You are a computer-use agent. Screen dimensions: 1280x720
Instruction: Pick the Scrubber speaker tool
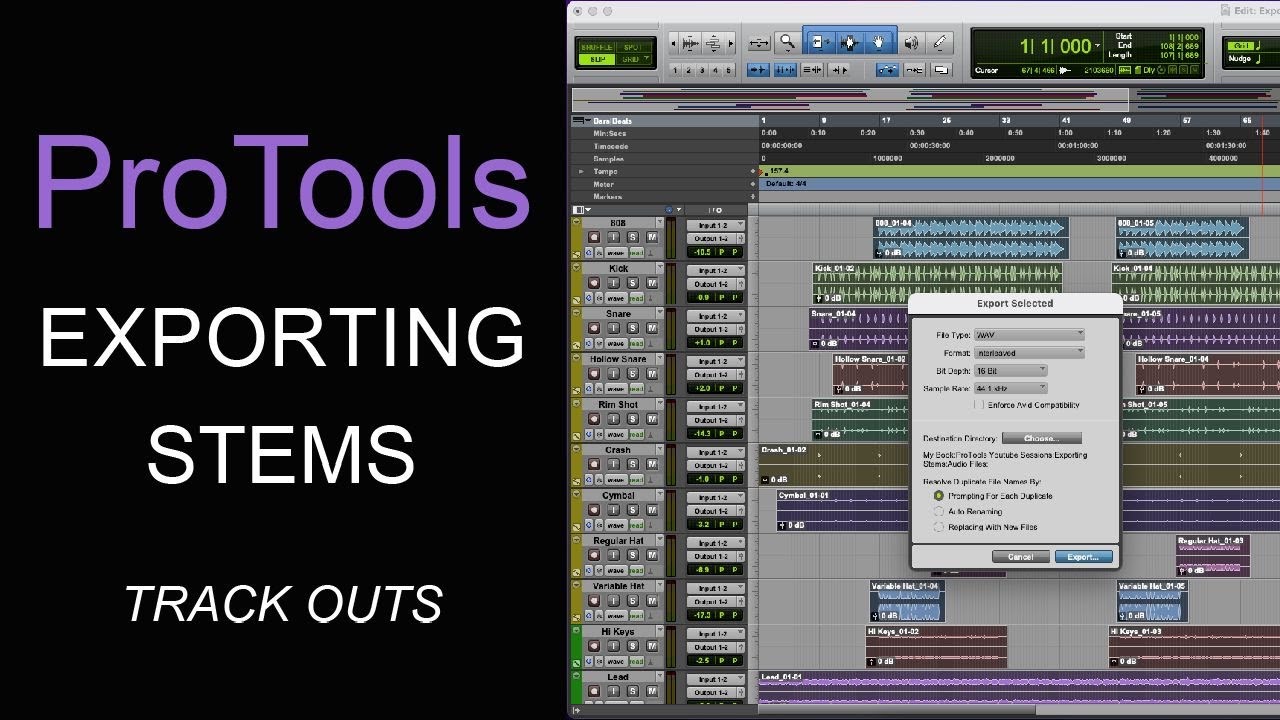pos(911,43)
